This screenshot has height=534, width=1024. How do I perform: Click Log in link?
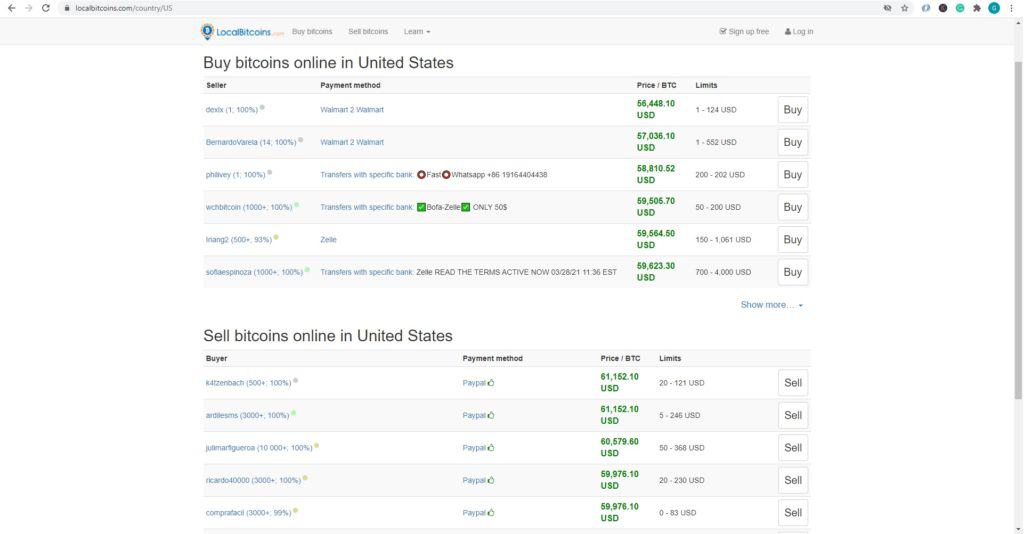coord(799,31)
